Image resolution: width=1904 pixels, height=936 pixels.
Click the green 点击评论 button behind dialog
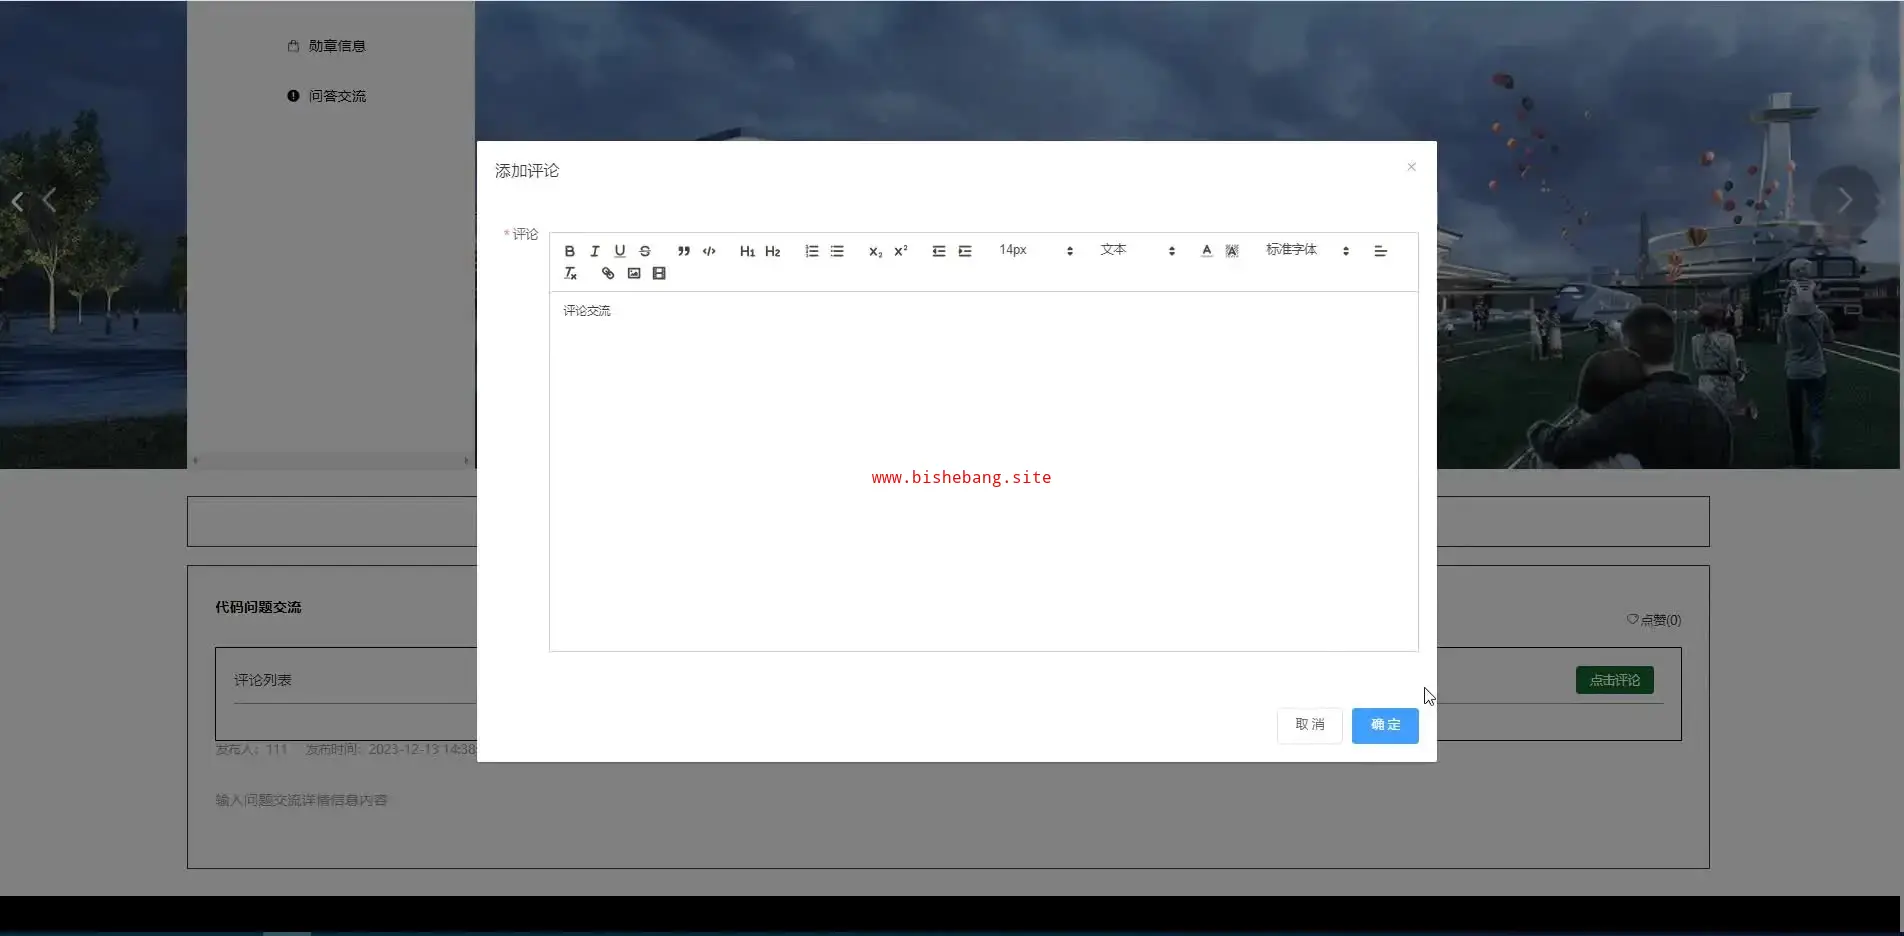pyautogui.click(x=1615, y=680)
